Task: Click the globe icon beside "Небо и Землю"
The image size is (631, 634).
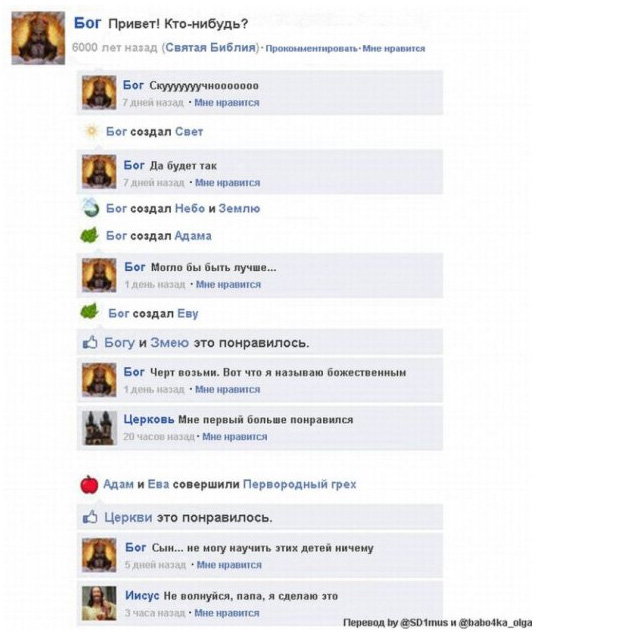Action: pos(90,208)
